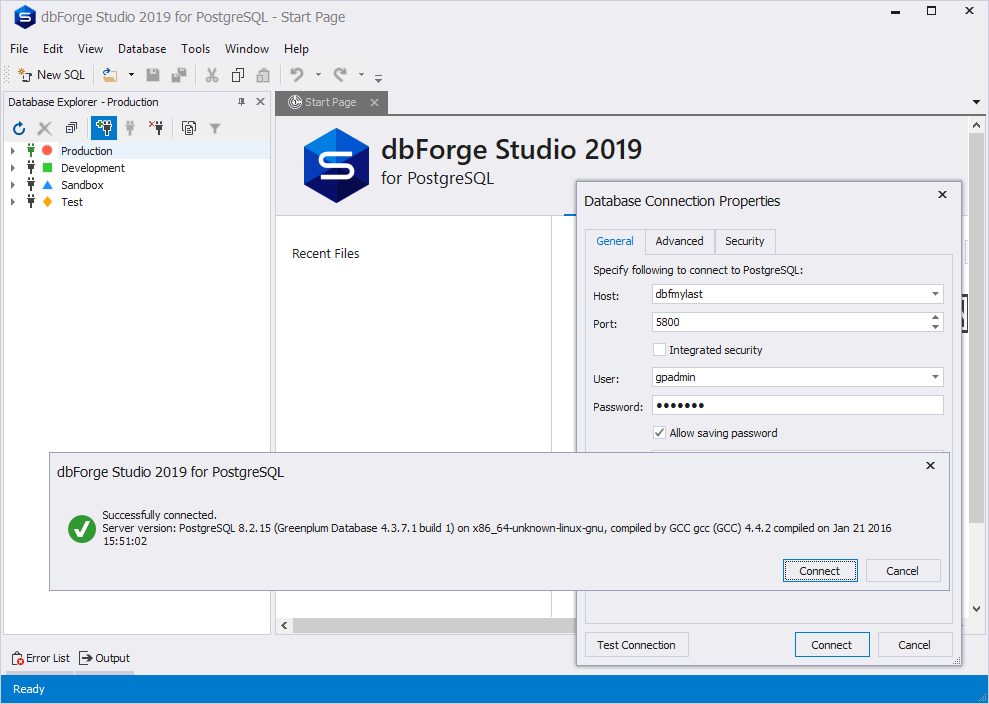Open the document tabs list dropdown arrow

[x=976, y=102]
